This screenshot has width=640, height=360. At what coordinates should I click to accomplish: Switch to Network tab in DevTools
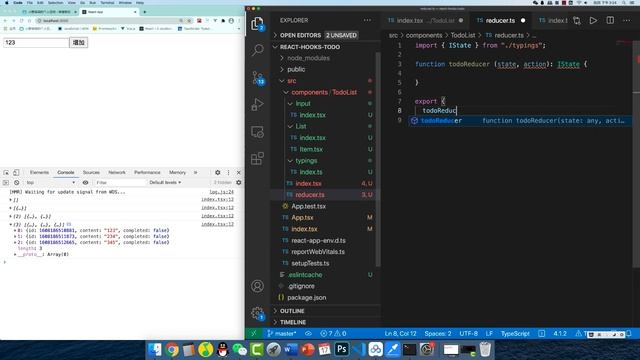pyautogui.click(x=117, y=173)
